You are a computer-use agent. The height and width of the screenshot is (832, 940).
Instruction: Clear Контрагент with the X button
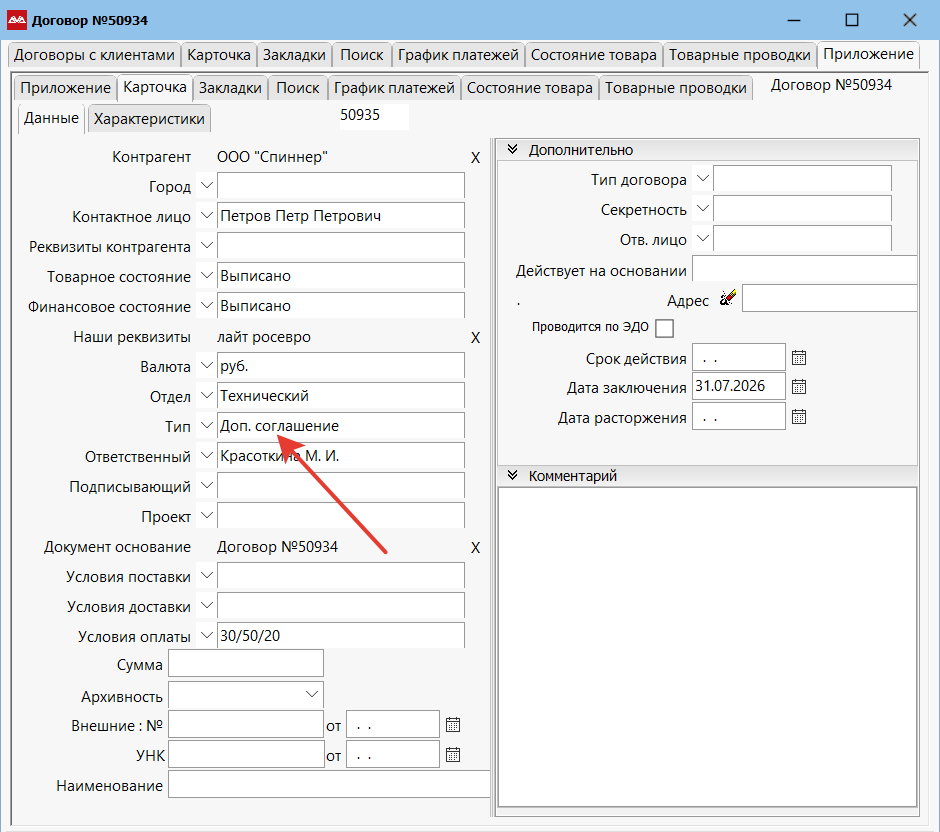pos(475,158)
